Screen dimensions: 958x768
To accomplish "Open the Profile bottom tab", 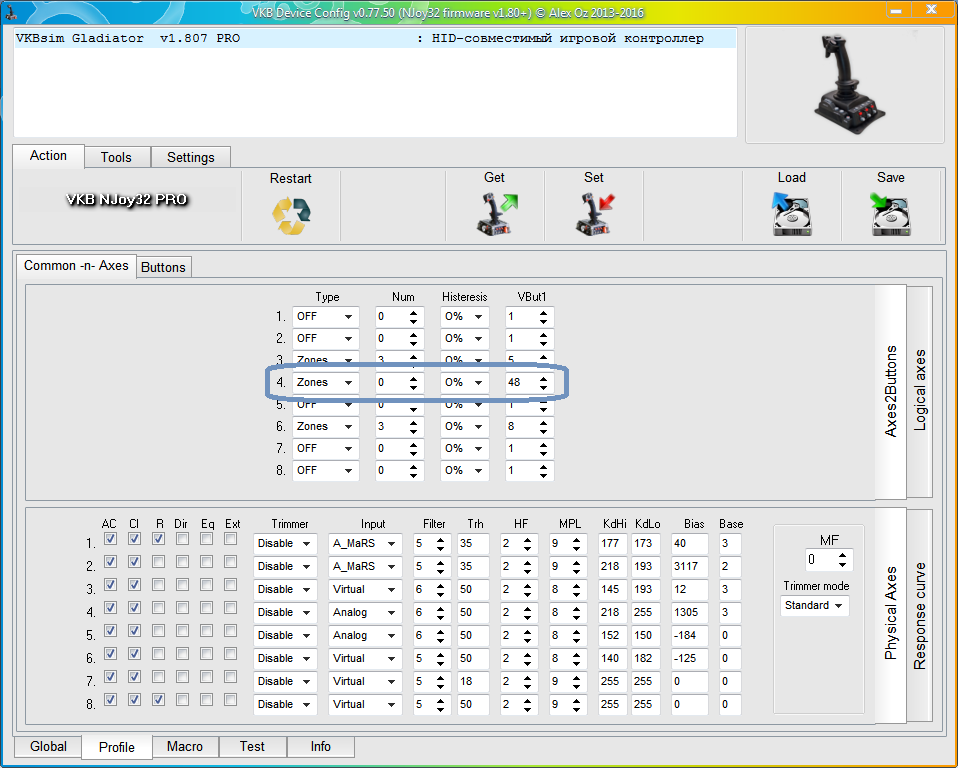I will [116, 747].
